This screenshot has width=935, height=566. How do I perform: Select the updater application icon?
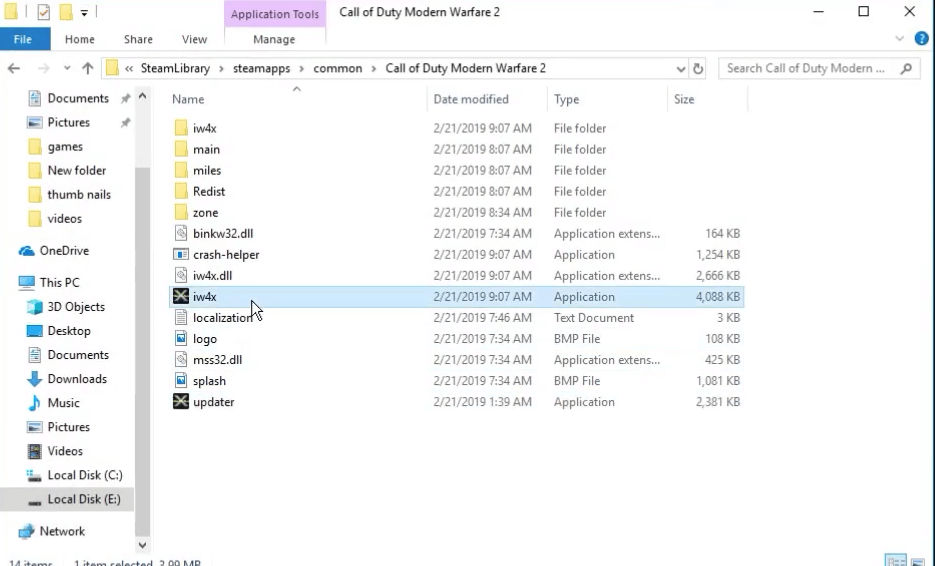click(181, 401)
